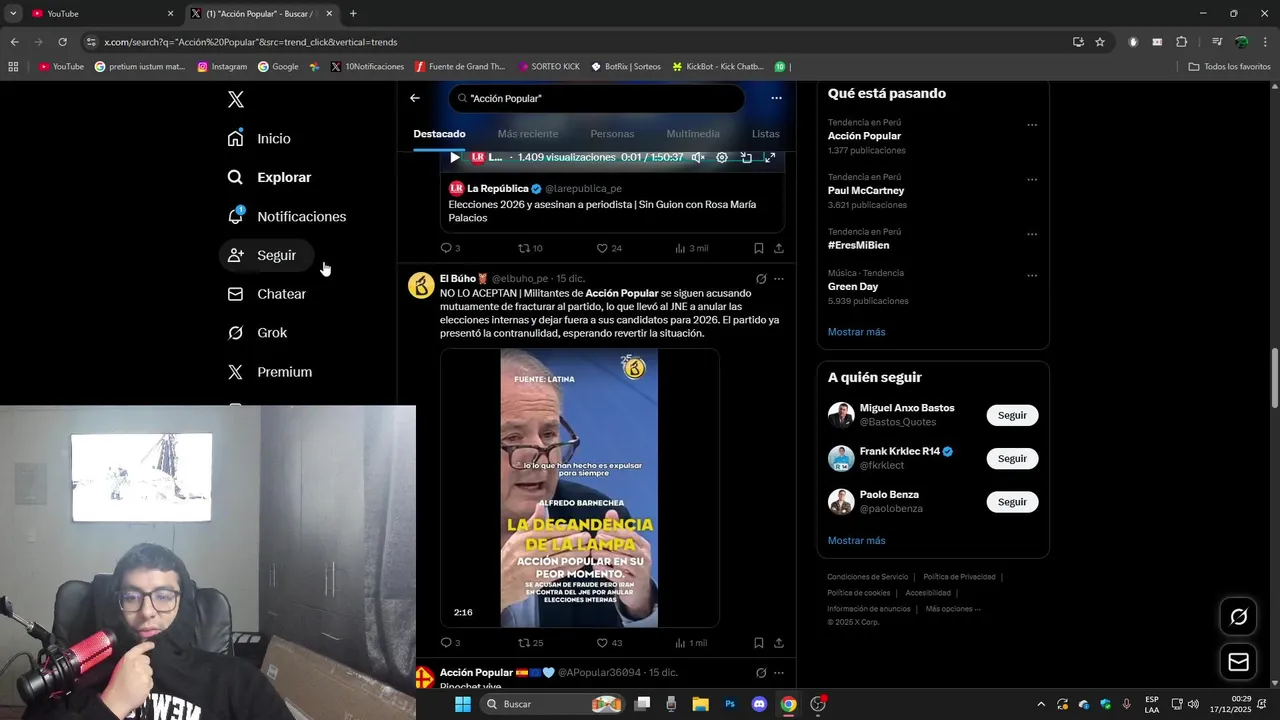
Task: Click the "Acción Popular" search field
Action: [x=597, y=98]
